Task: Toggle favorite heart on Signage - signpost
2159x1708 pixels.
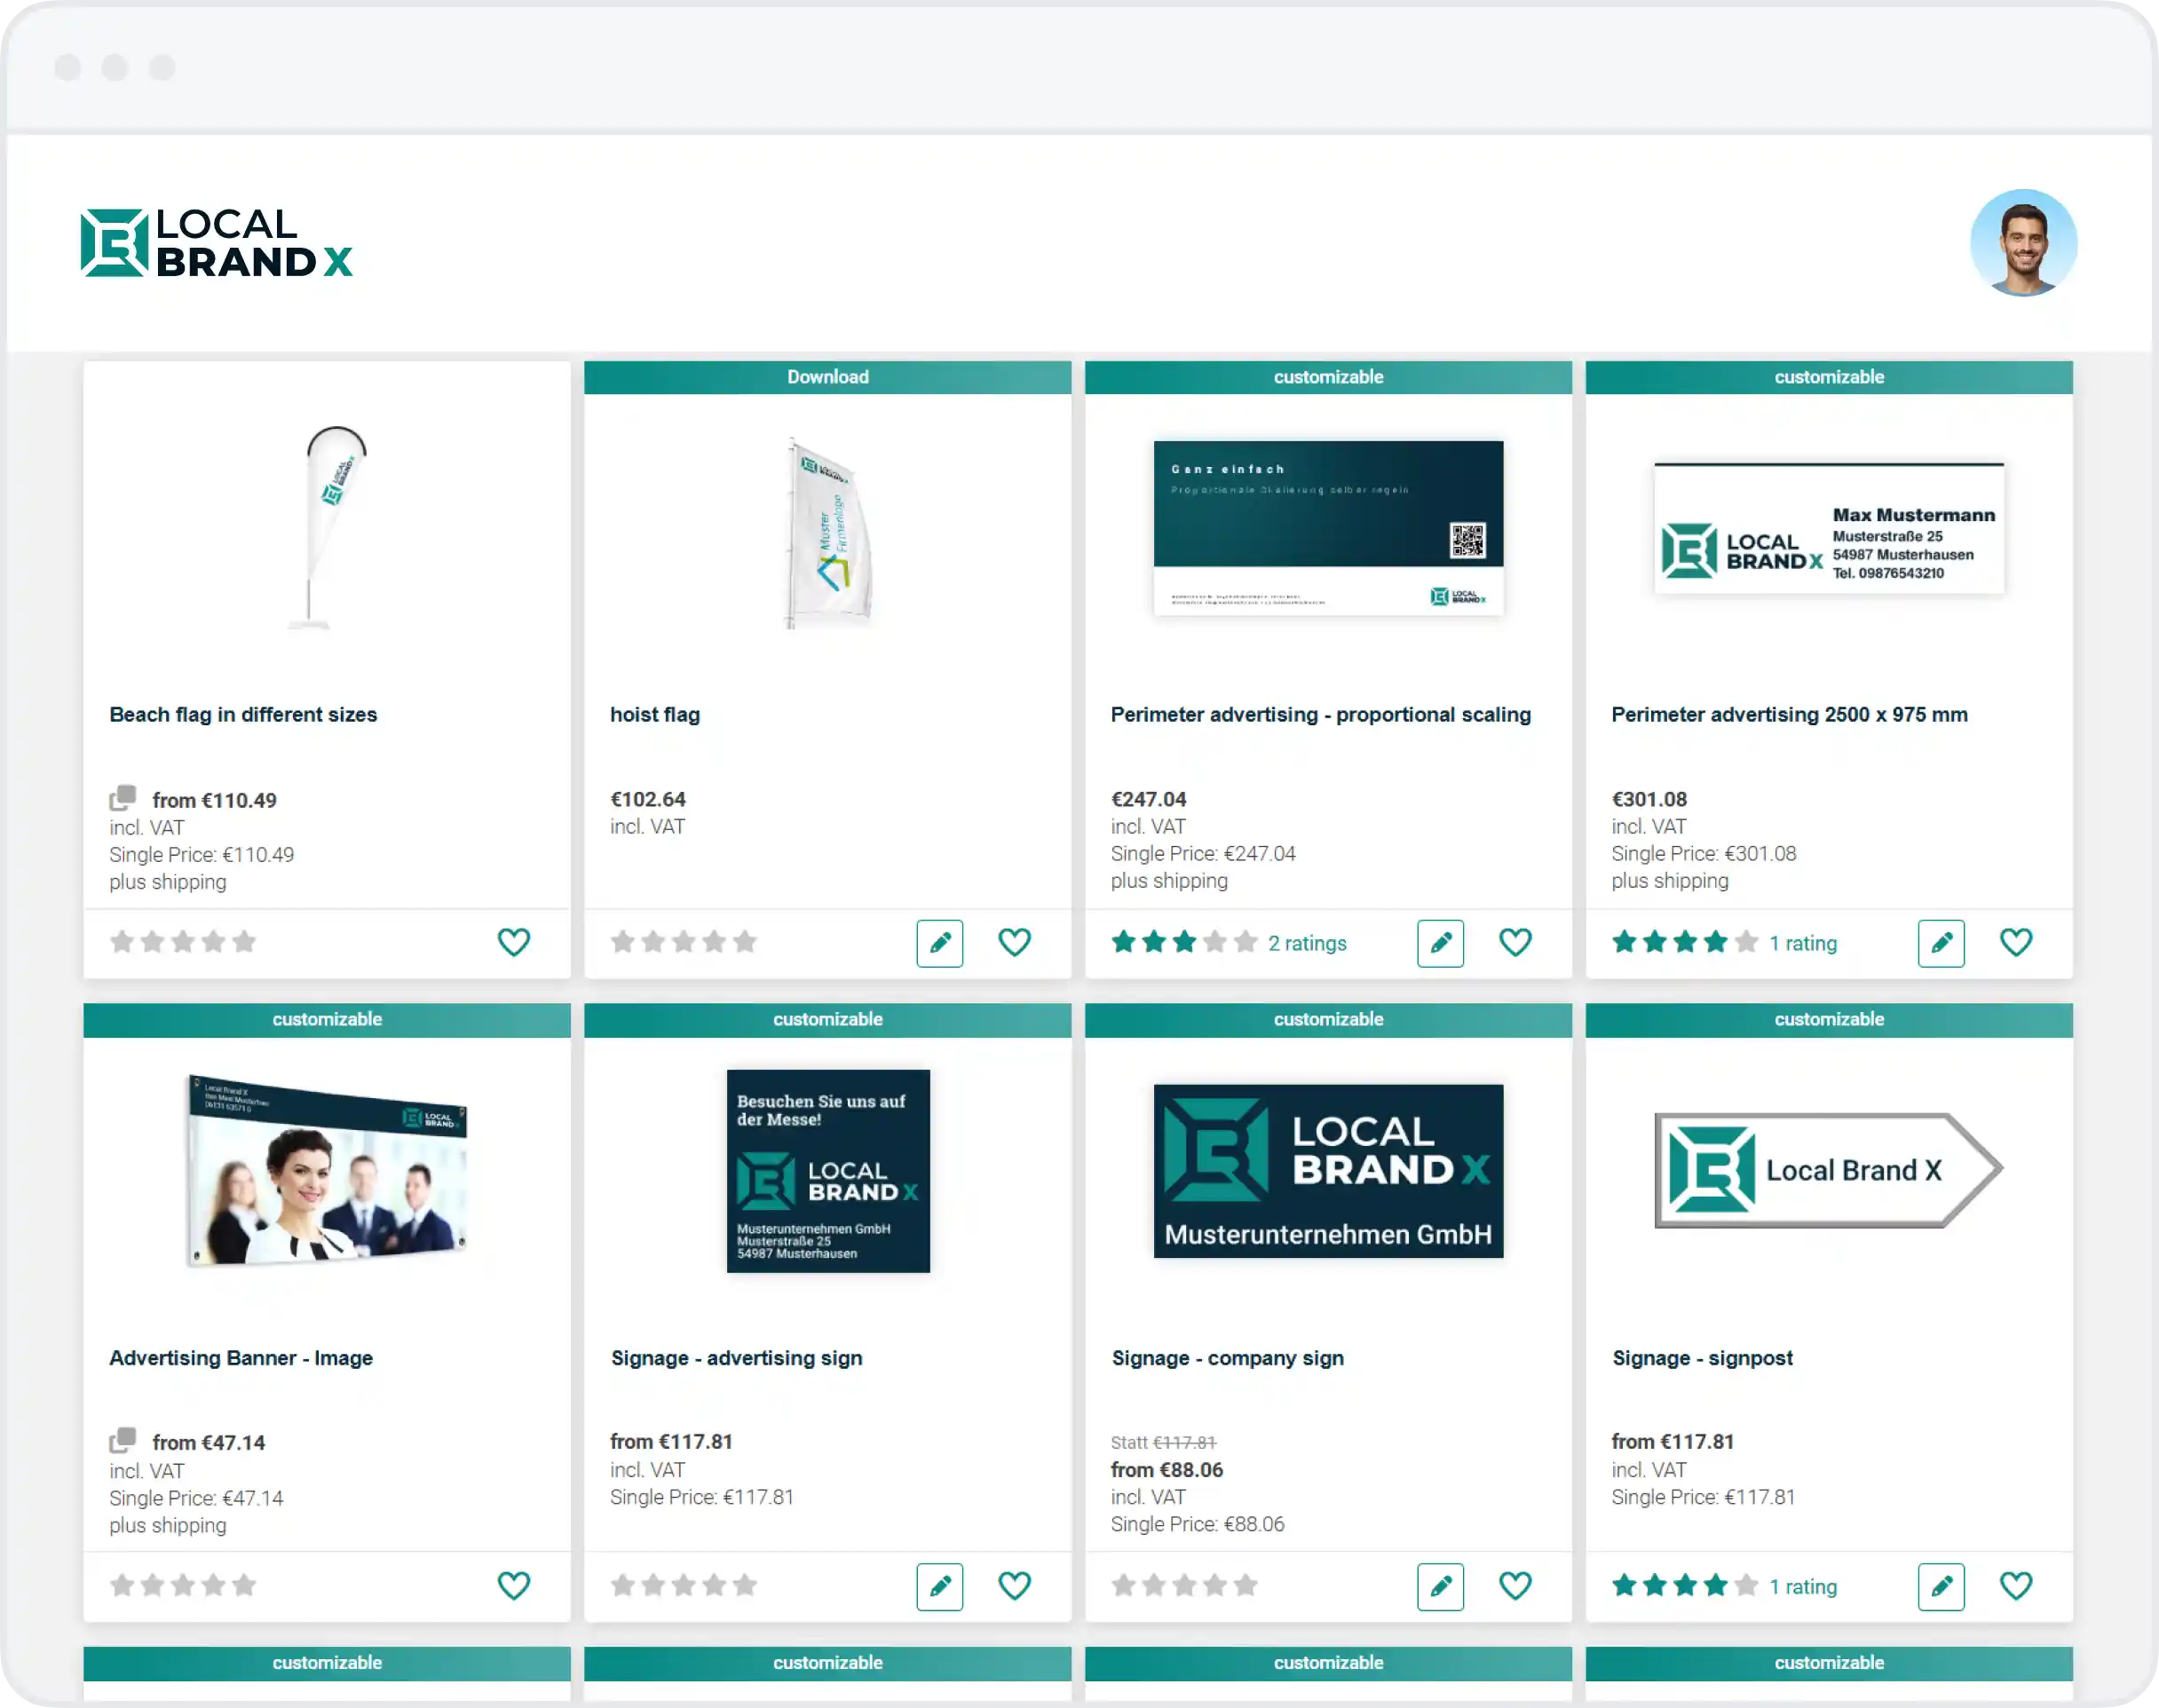Action: pyautogui.click(x=2015, y=1585)
